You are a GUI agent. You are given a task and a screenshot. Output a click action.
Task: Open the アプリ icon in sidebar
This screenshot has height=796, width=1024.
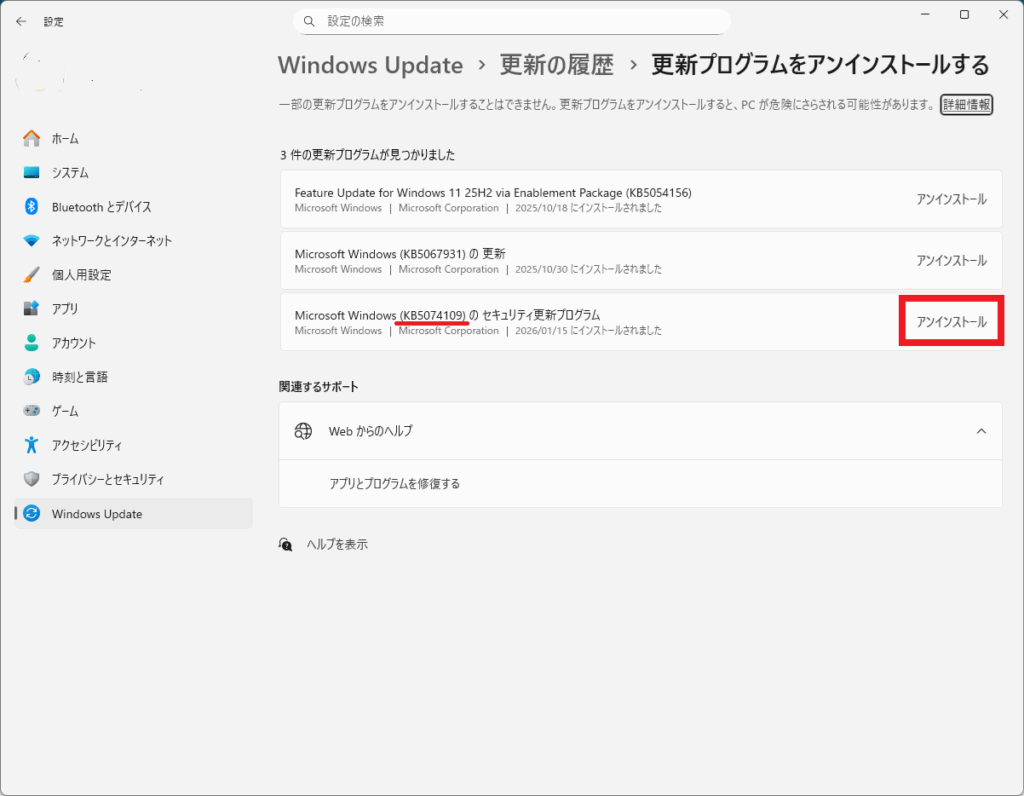(32, 309)
